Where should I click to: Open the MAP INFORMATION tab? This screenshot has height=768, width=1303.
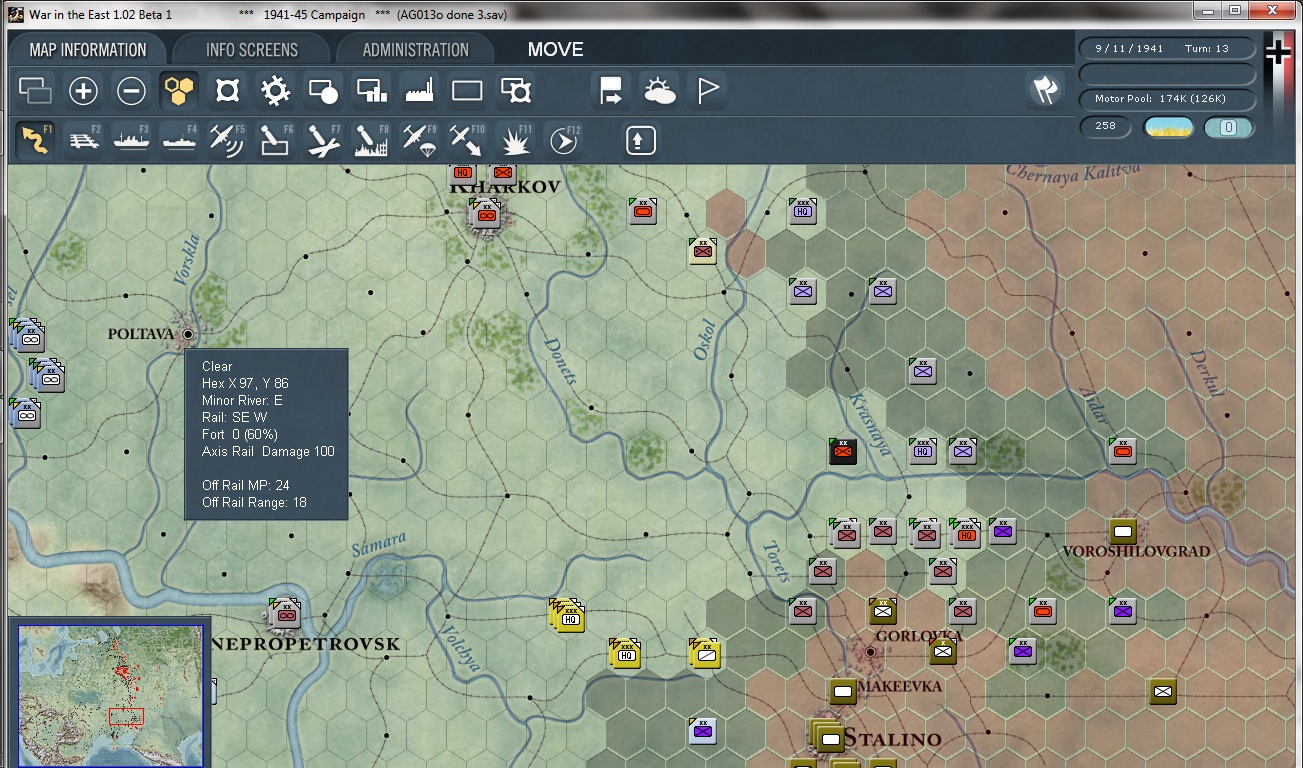tap(87, 49)
